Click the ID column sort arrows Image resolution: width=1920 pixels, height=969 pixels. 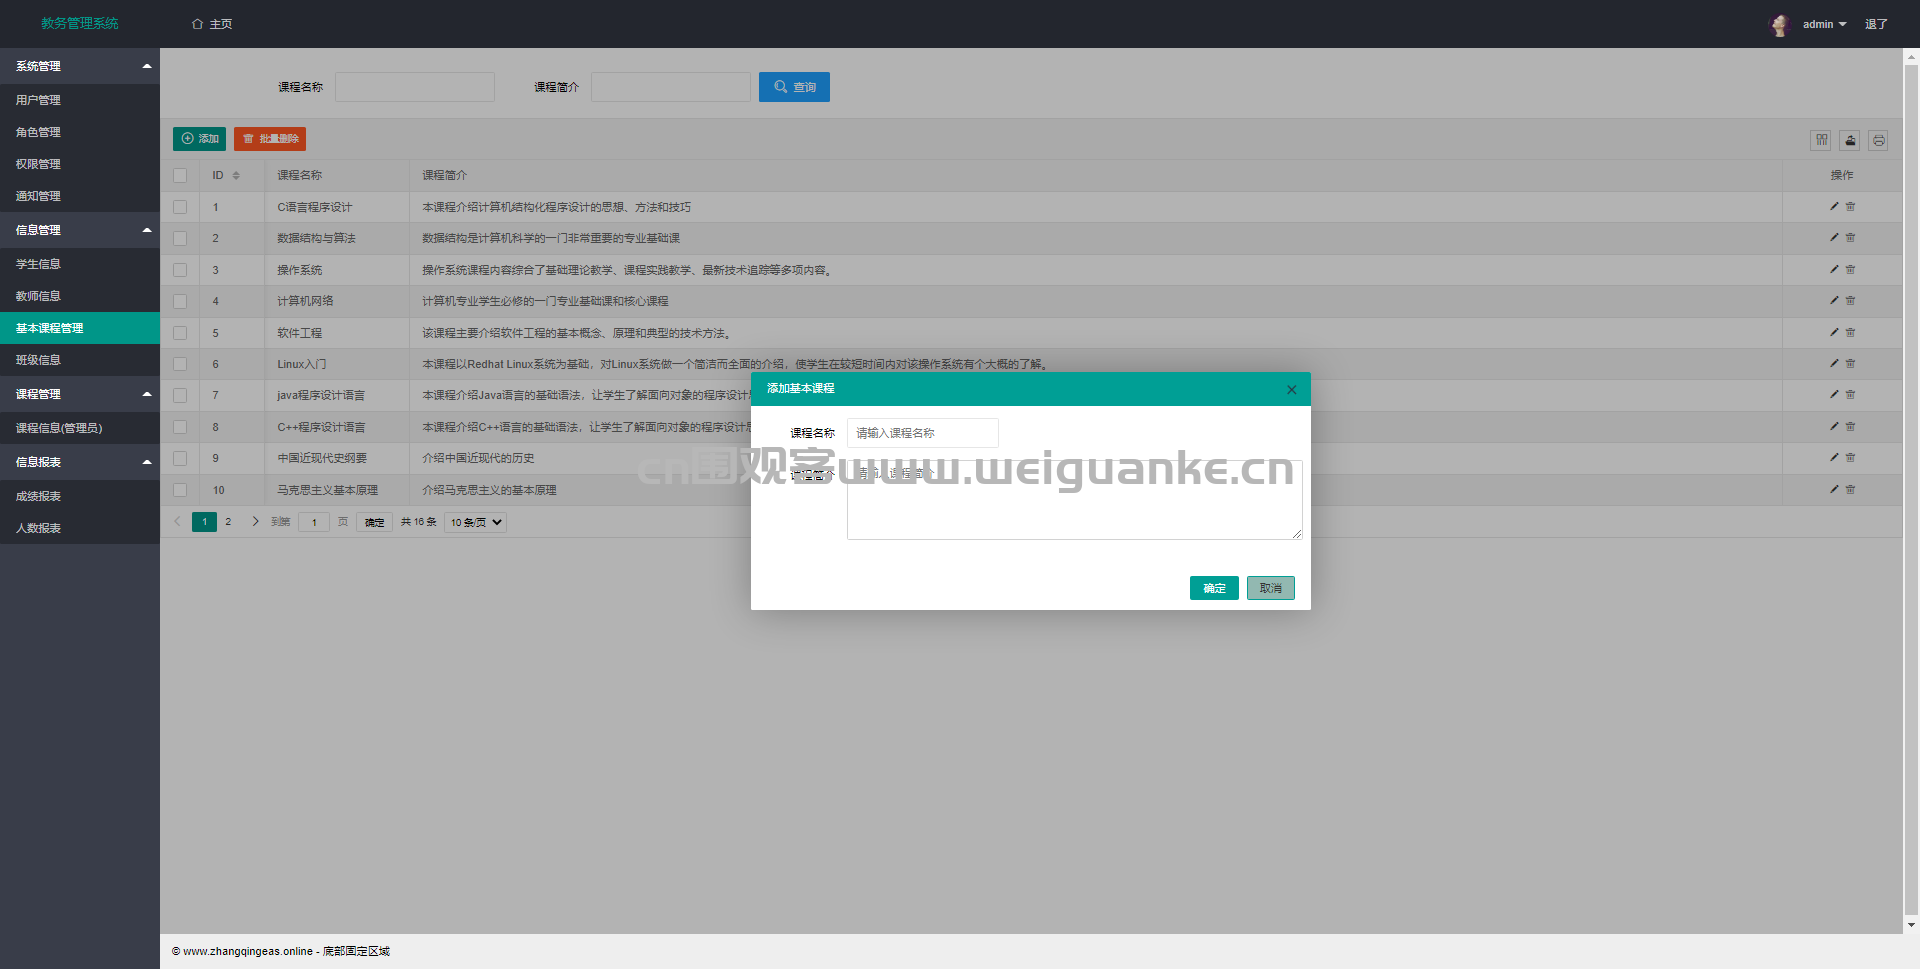pyautogui.click(x=236, y=175)
